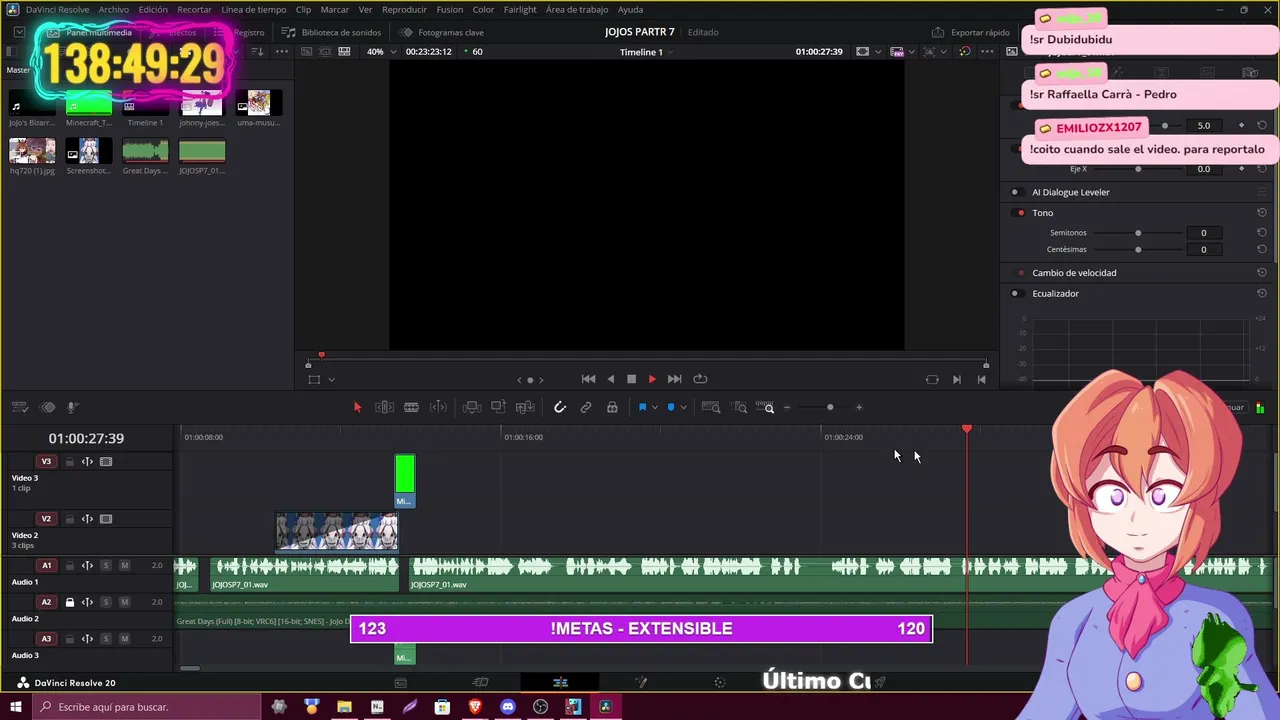1280x720 pixels.
Task: Jump to last frame button
Action: [674, 379]
